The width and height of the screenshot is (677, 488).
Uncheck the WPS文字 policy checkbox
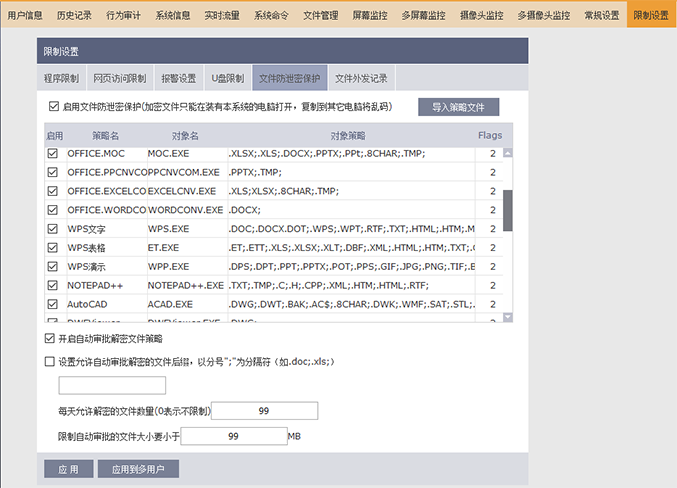[53, 229]
